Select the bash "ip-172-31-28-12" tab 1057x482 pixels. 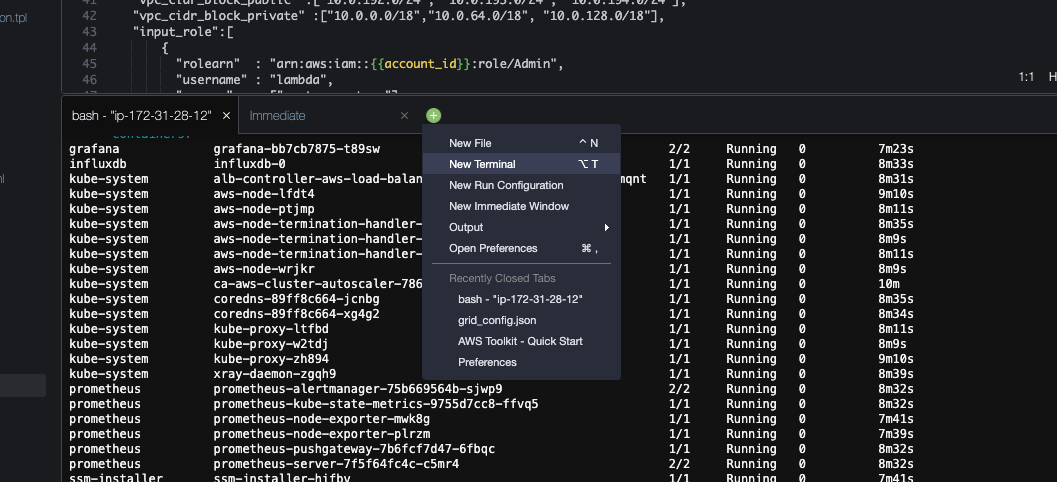141,116
